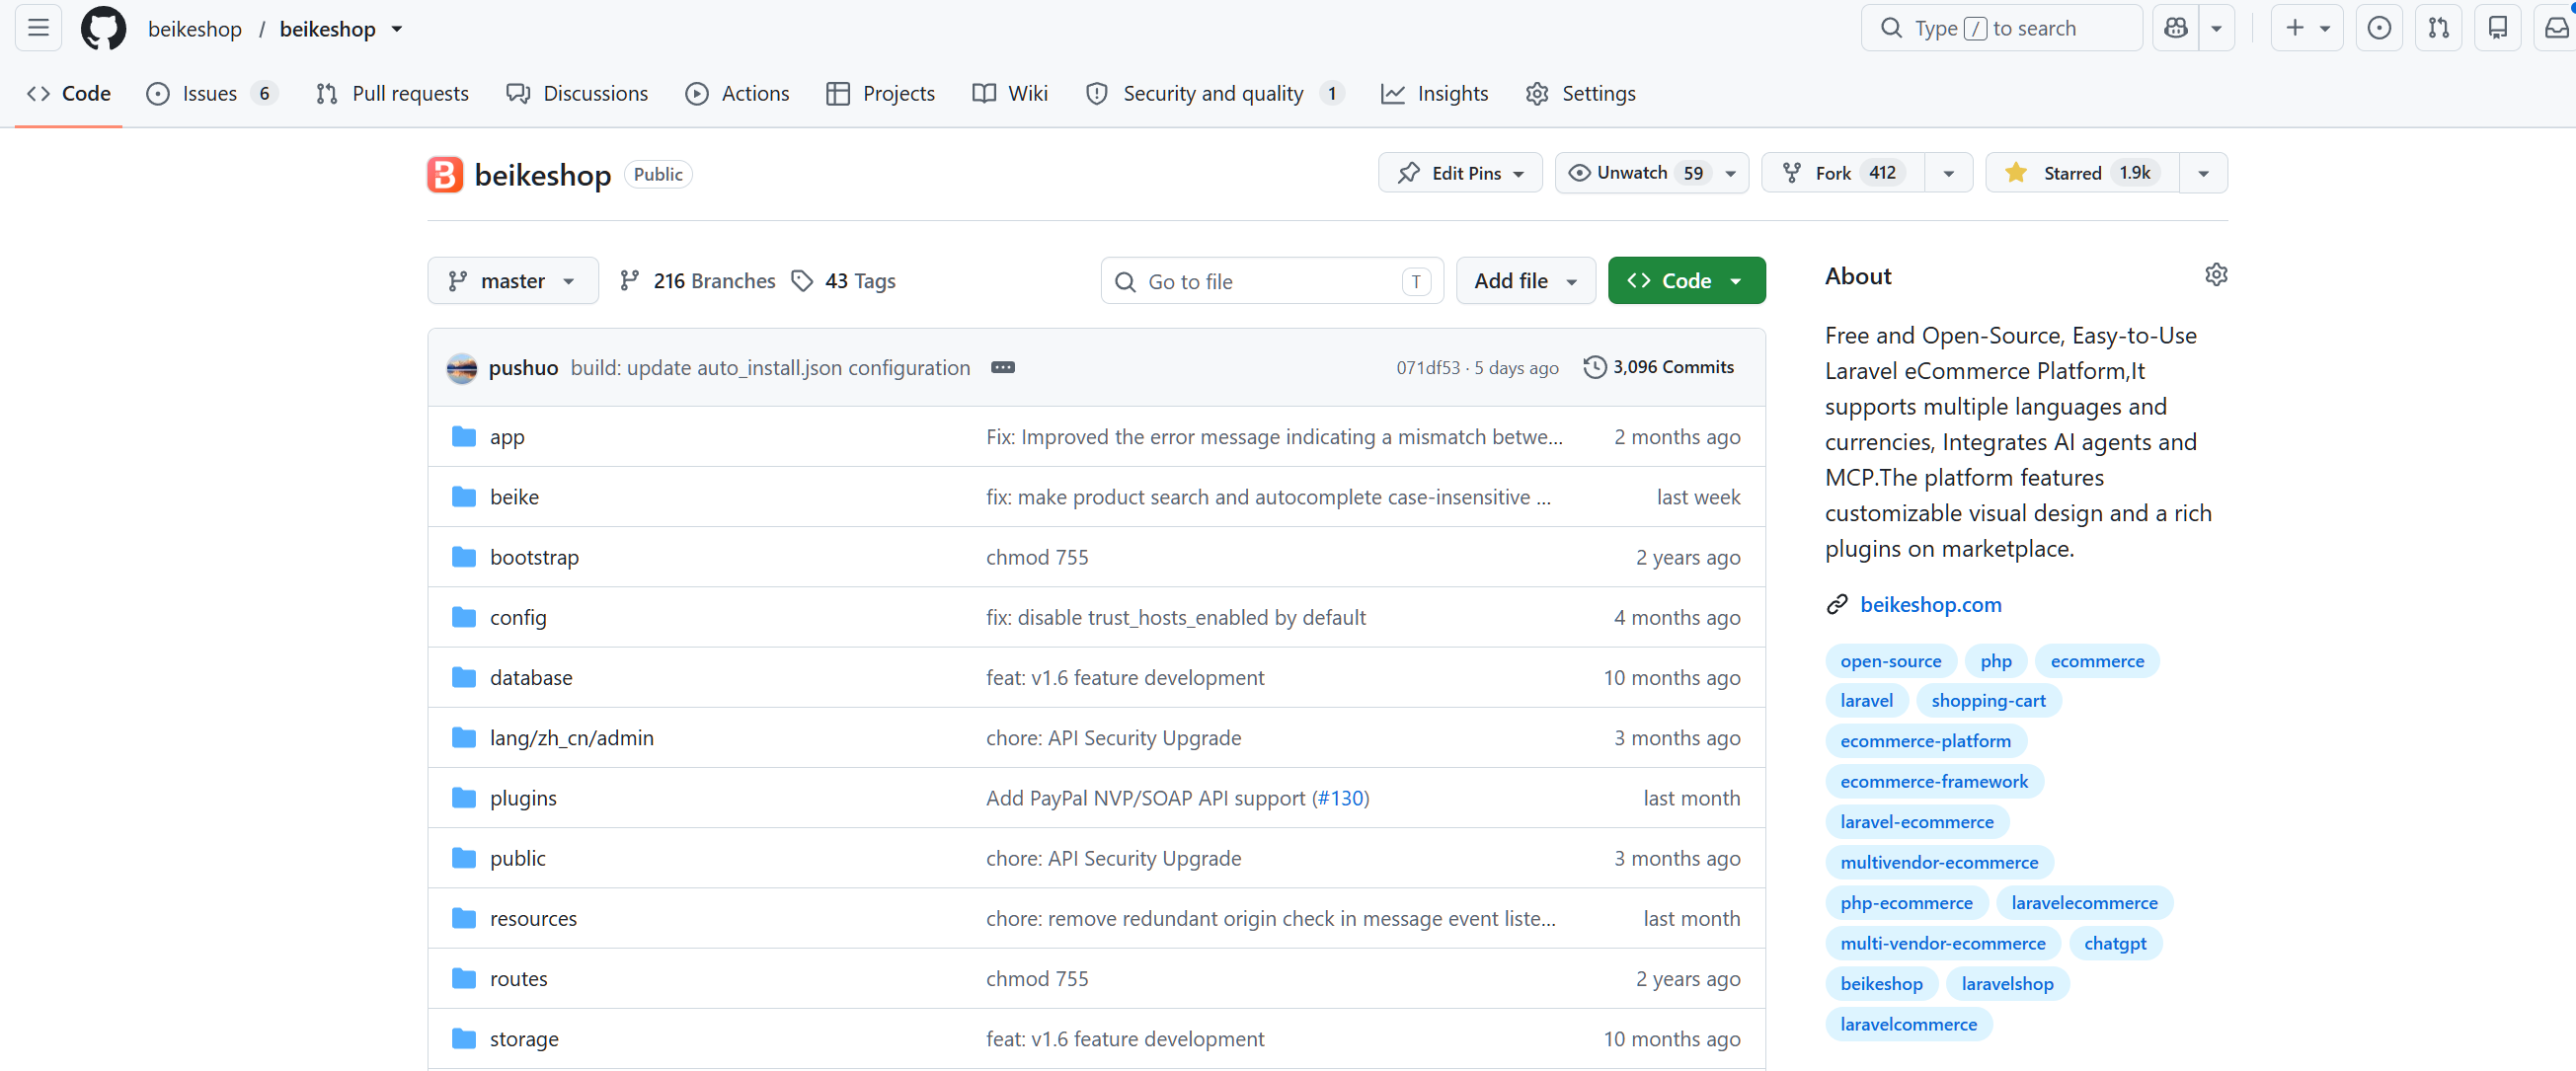Open the green Code clone dropdown

point(1686,281)
